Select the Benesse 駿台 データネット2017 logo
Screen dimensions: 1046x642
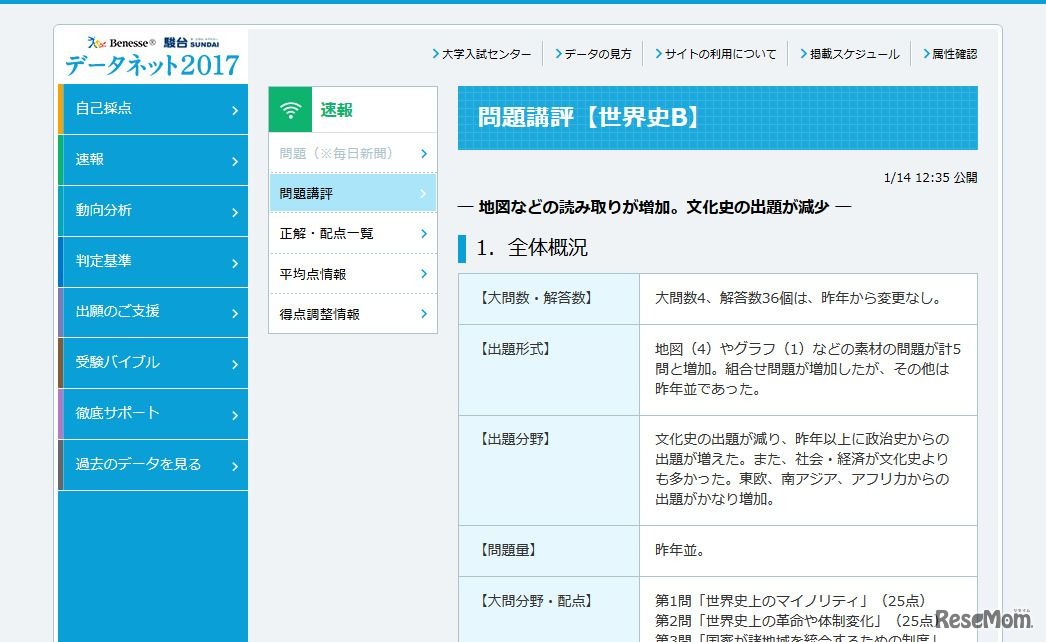(x=152, y=55)
